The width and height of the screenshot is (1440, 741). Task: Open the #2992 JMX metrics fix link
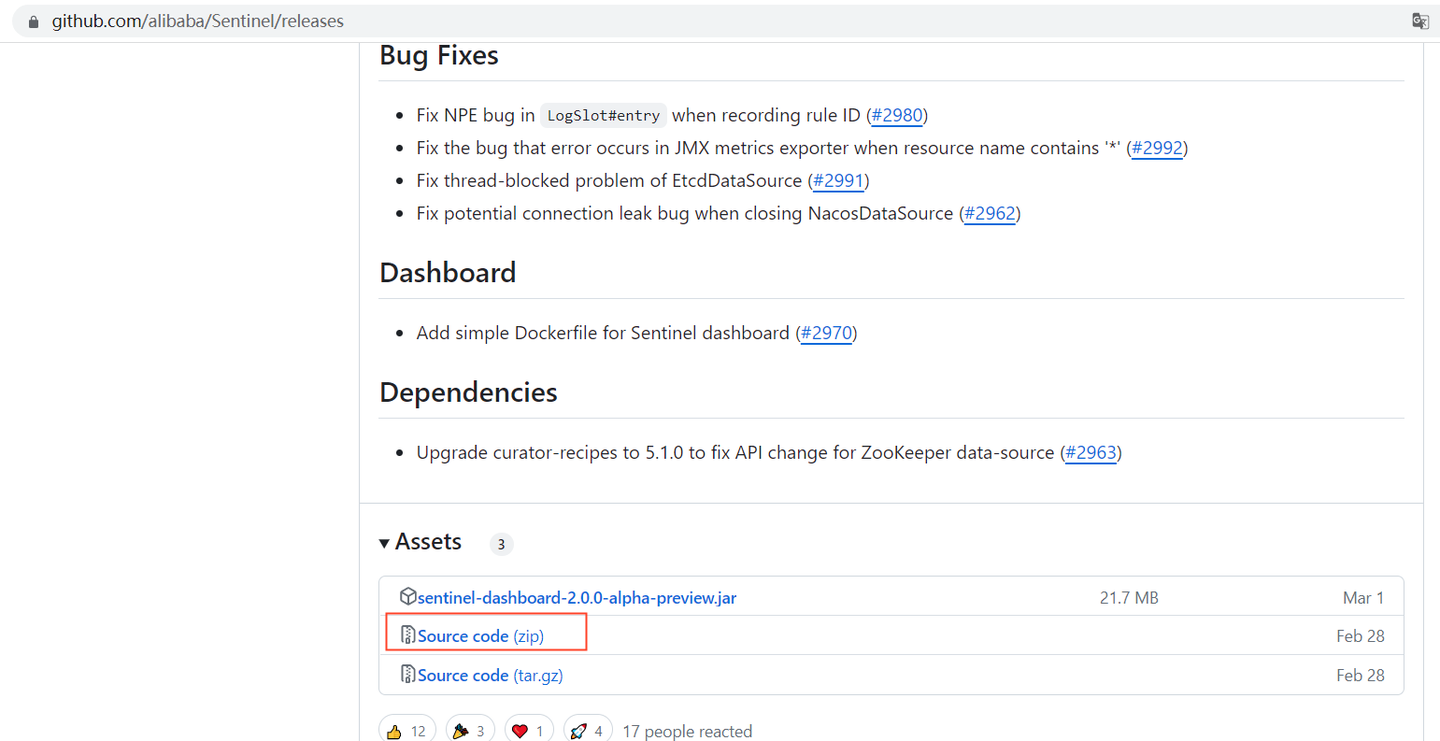click(1157, 148)
